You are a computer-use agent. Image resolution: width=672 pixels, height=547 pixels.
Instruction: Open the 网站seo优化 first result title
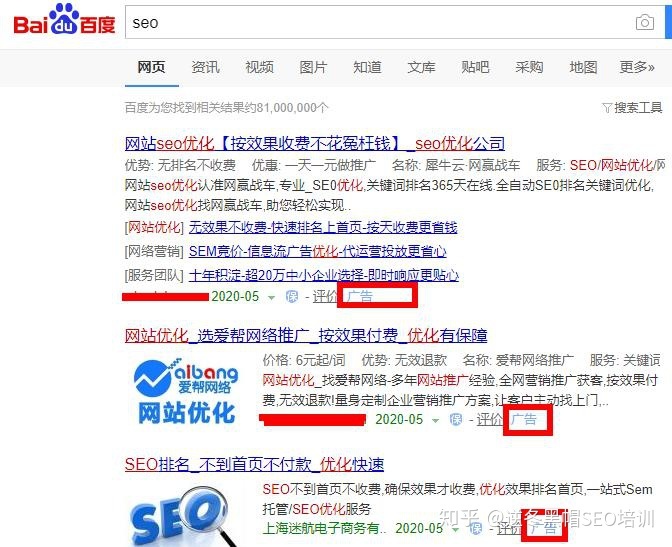[x=315, y=143]
